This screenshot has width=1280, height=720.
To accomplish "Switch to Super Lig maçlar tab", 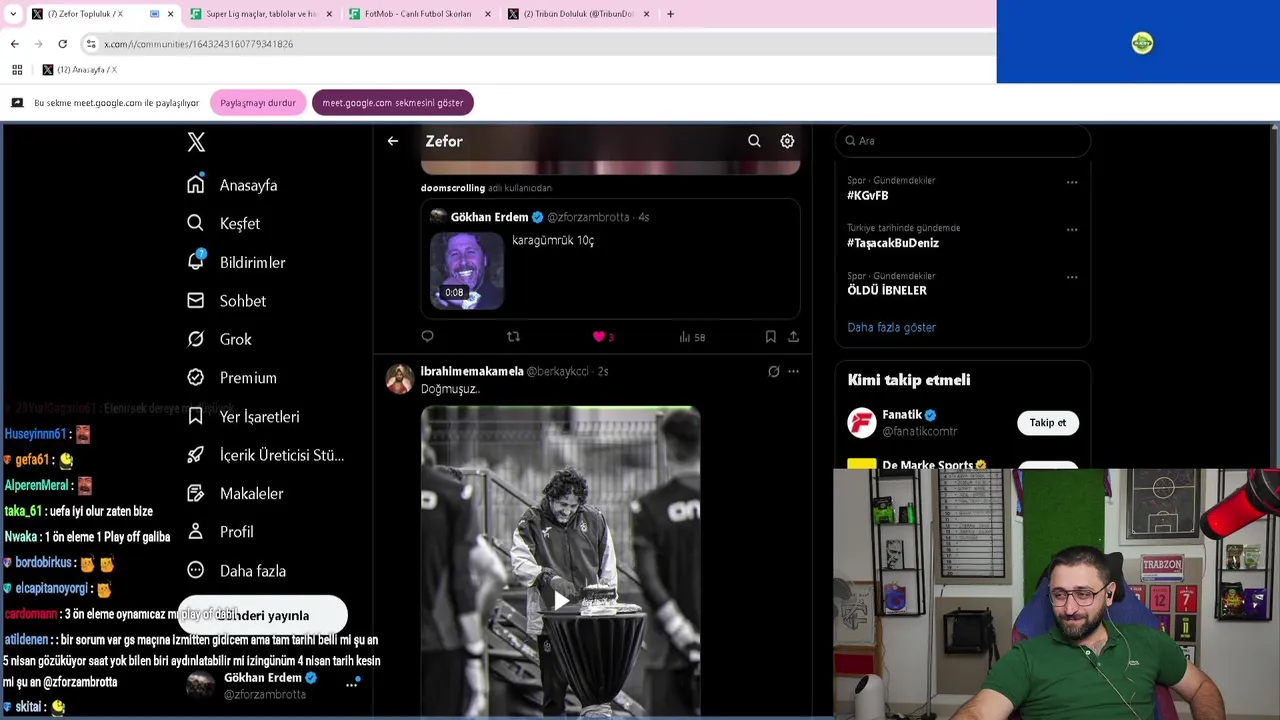I will pyautogui.click(x=260, y=14).
